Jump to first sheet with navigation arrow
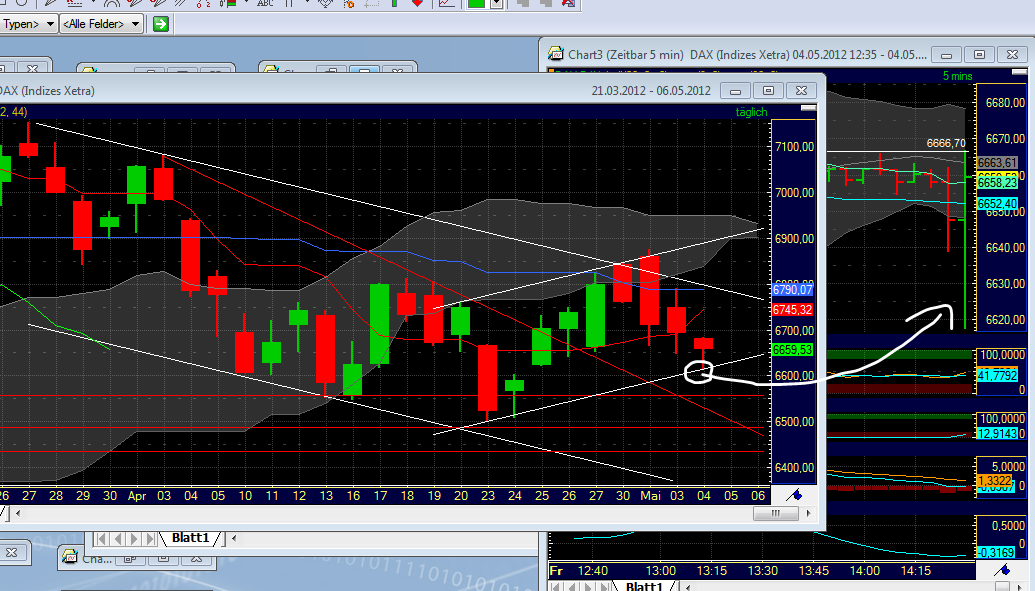This screenshot has height=591, width=1035. pyautogui.click(x=102, y=539)
